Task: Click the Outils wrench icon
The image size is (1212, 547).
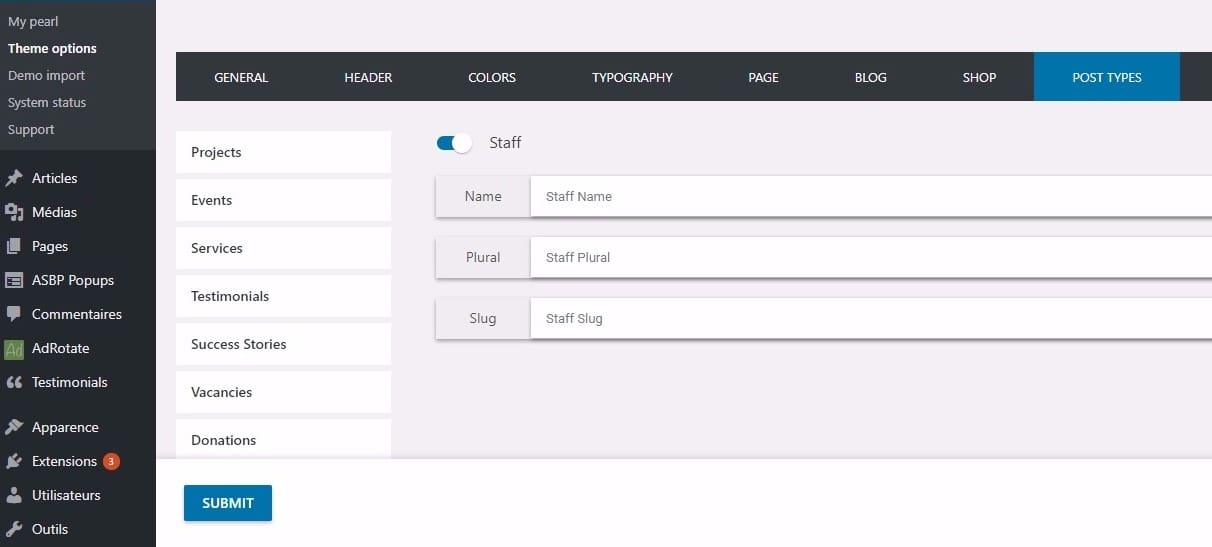Action: [x=14, y=529]
